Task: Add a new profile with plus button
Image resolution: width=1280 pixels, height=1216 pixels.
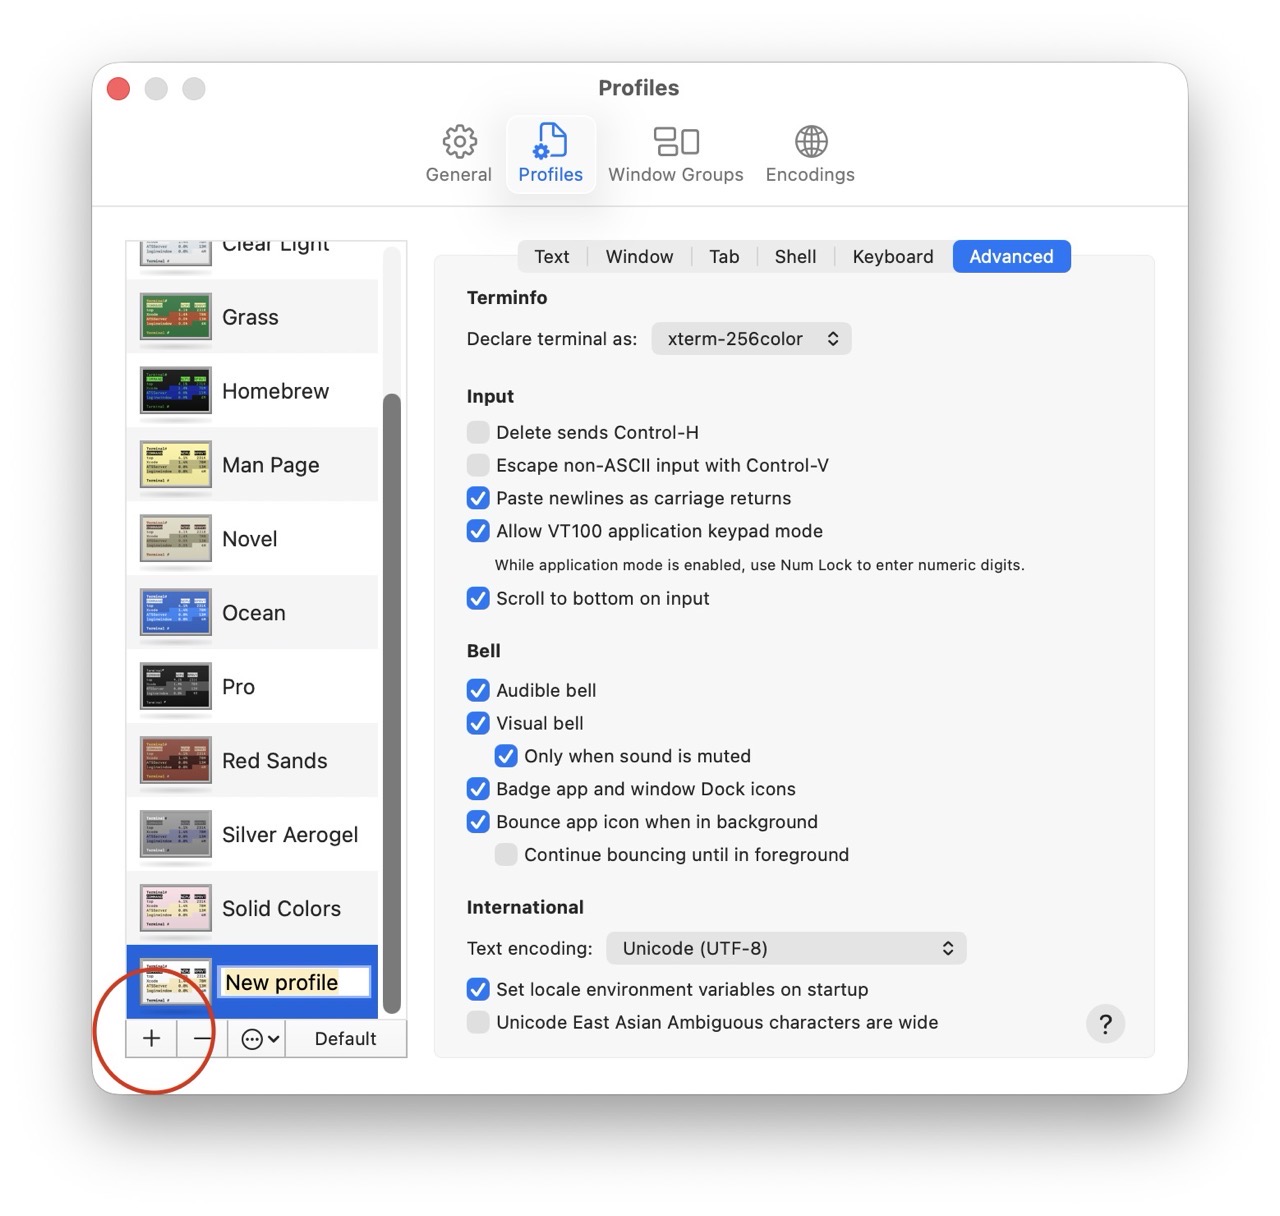Action: pos(152,1038)
